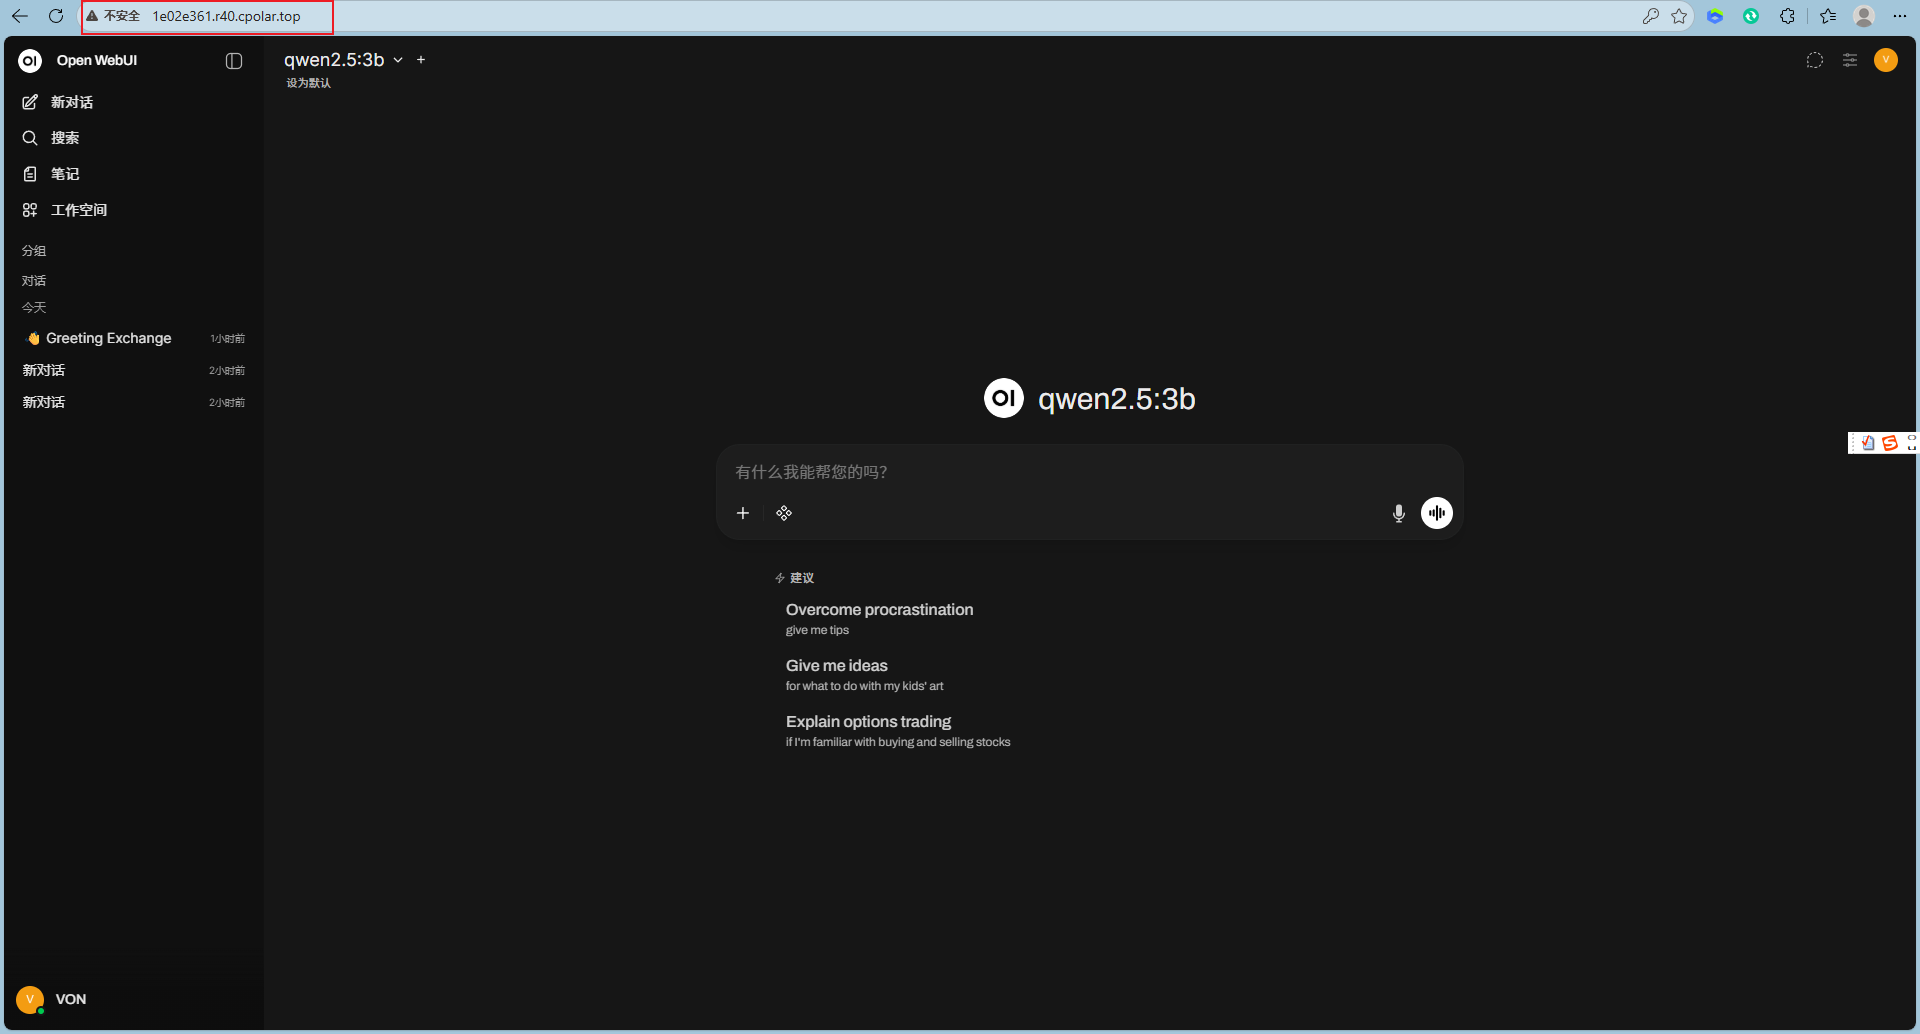
Task: Open browser settings three-dots menu
Action: point(1900,16)
